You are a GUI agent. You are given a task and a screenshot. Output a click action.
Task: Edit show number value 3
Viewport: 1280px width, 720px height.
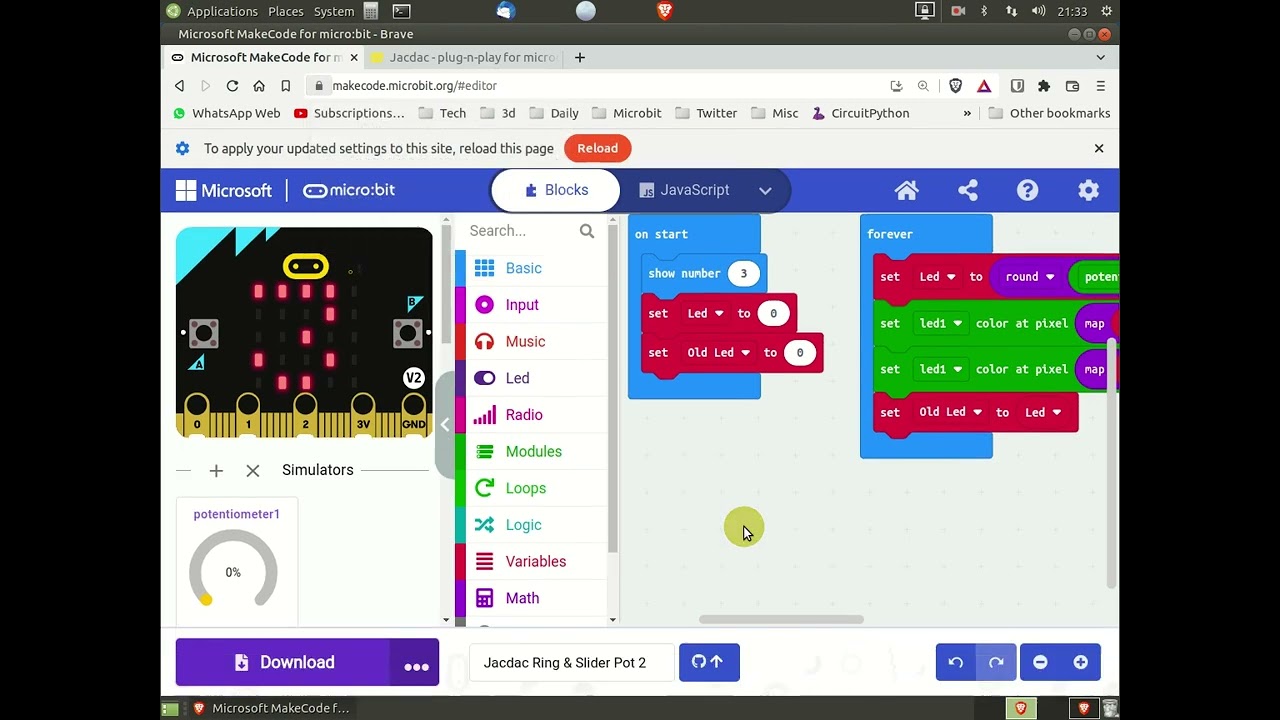[x=743, y=274]
